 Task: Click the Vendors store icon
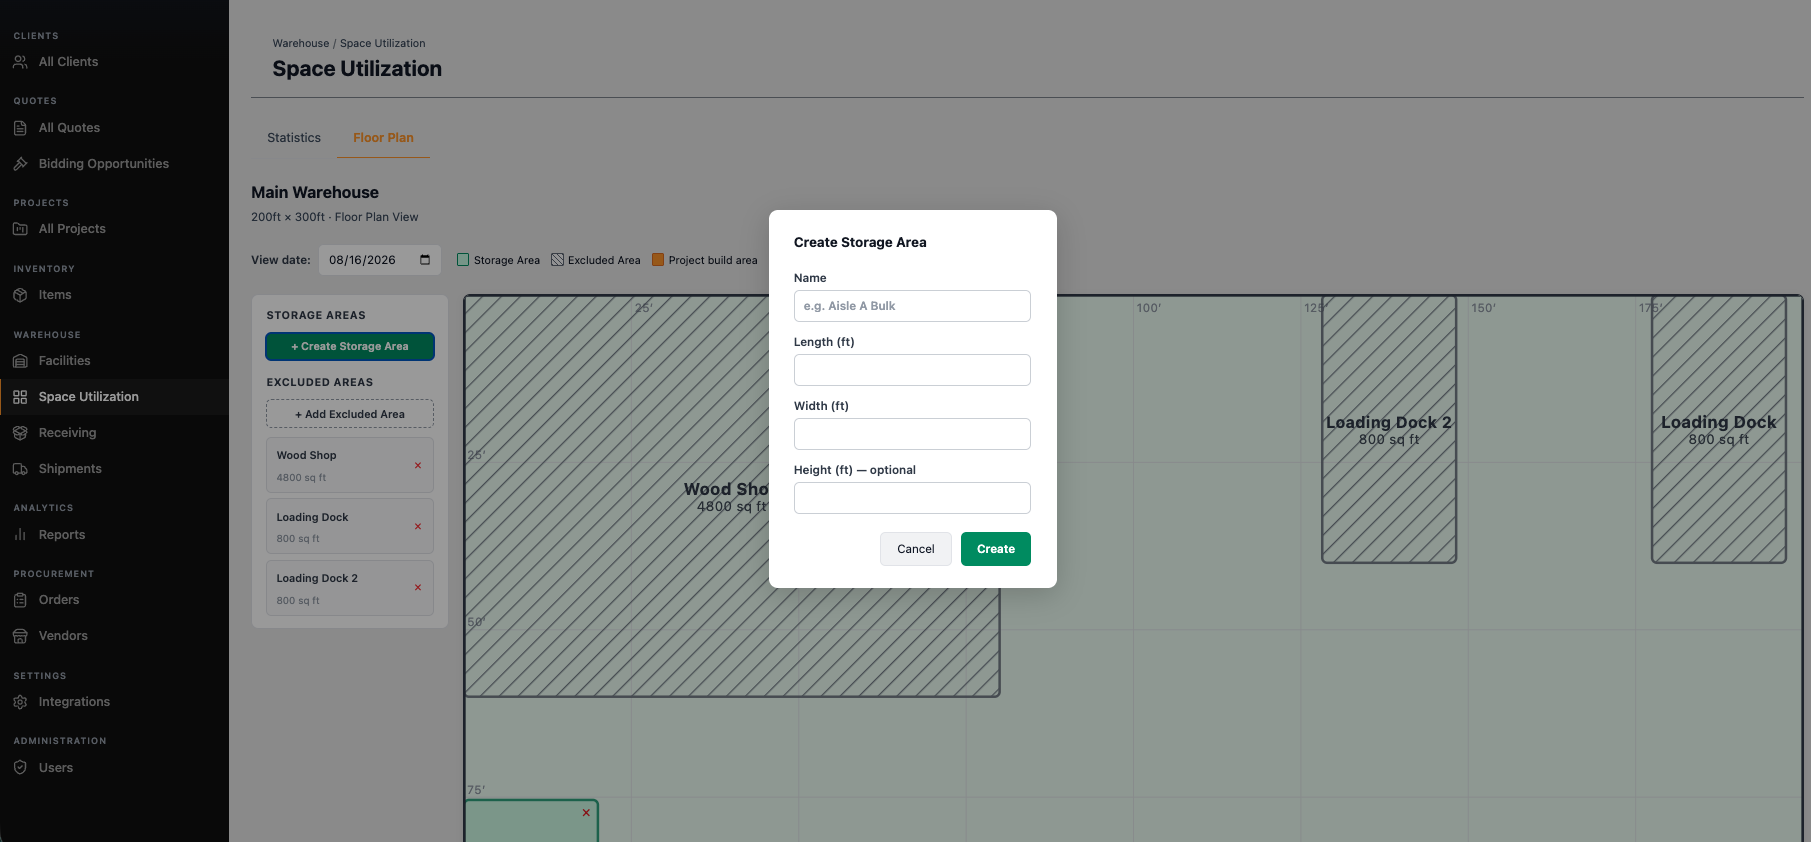[x=20, y=636]
